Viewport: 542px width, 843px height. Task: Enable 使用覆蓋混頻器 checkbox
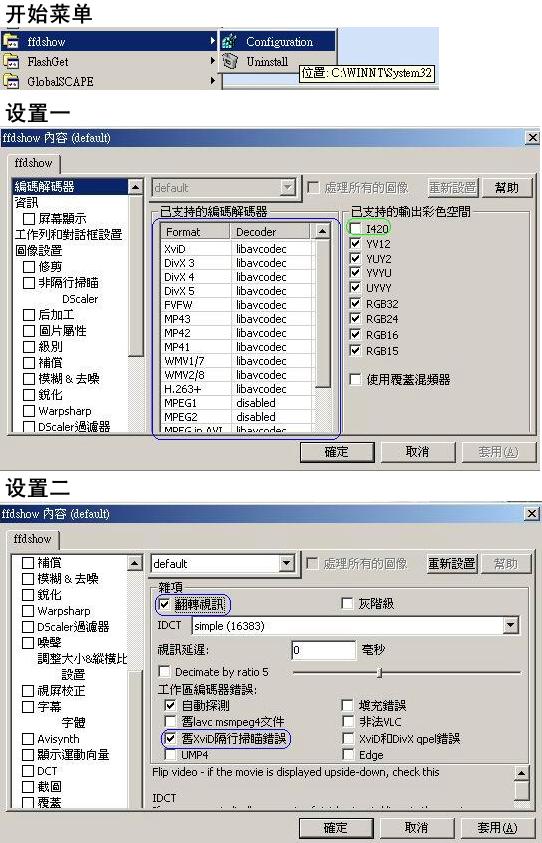355,380
